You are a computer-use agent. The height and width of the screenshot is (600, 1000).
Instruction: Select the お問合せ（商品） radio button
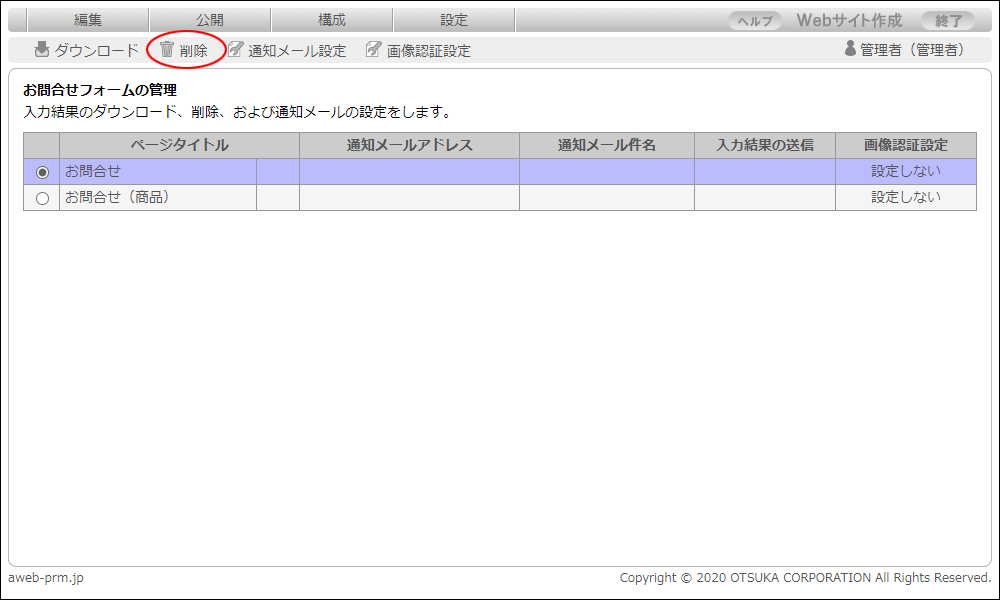coord(42,198)
